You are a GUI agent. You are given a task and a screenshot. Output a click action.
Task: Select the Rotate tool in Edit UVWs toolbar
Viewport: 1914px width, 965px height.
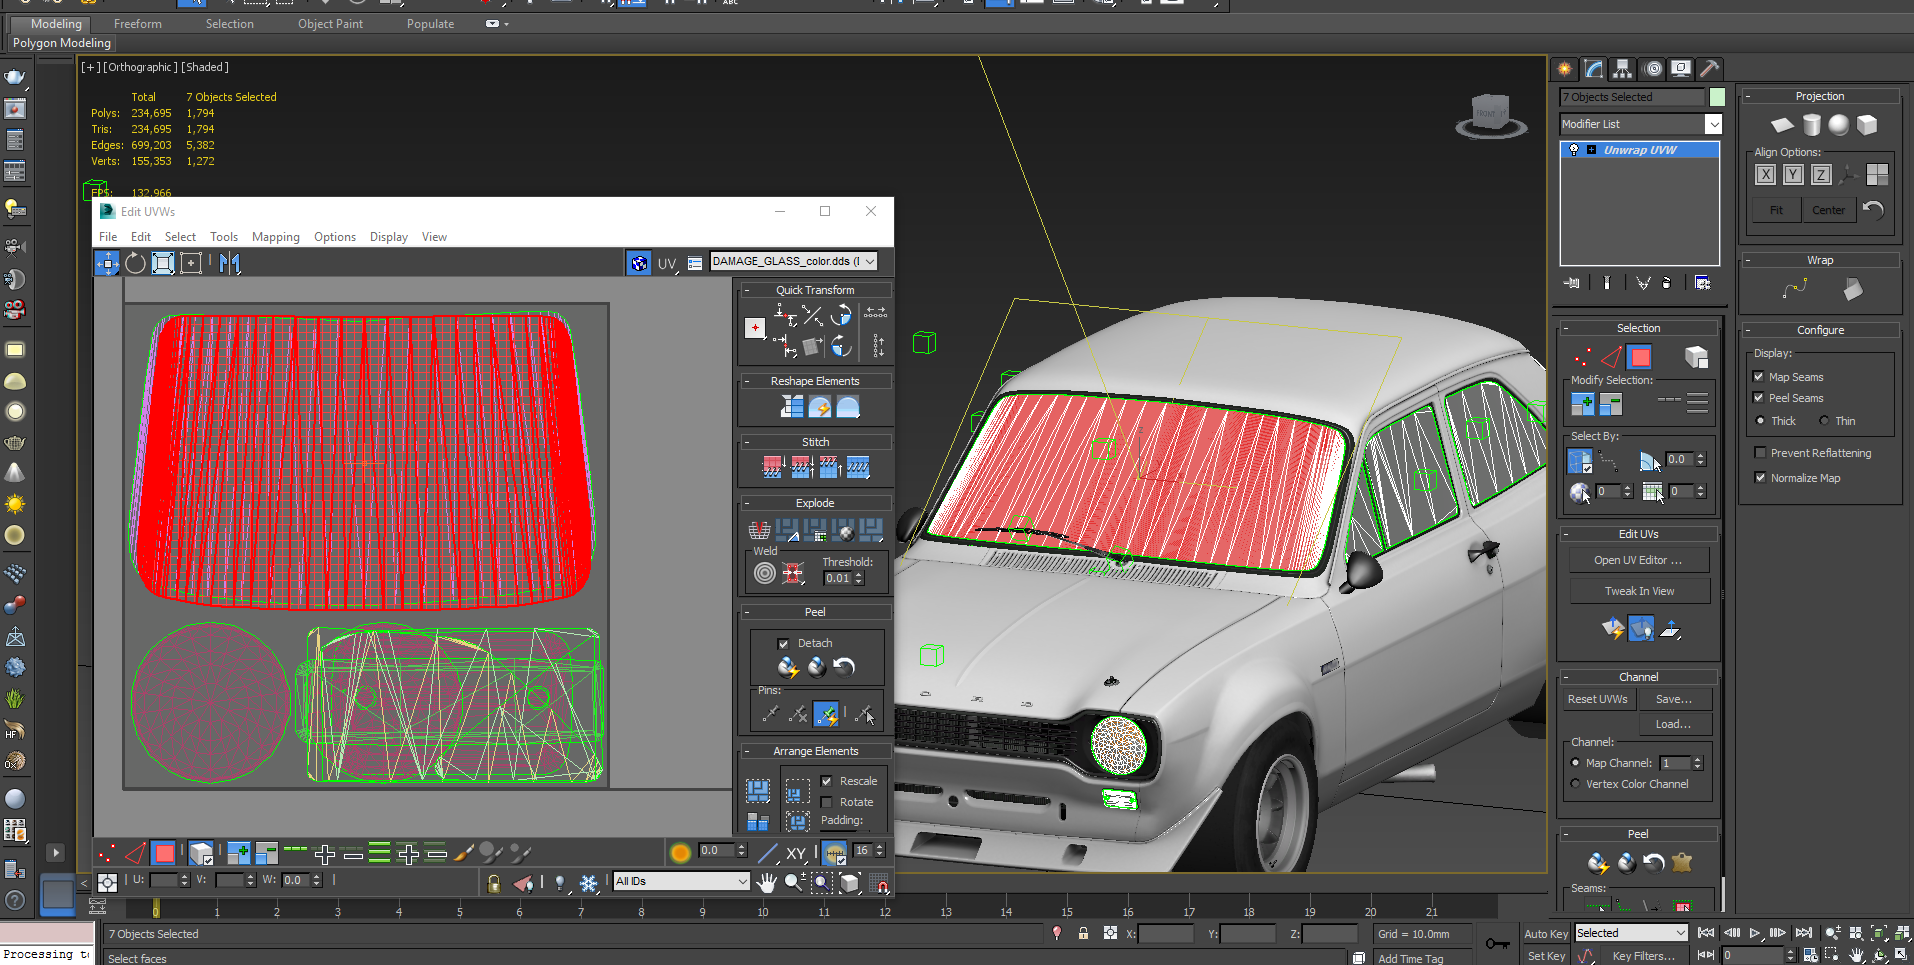(x=135, y=263)
